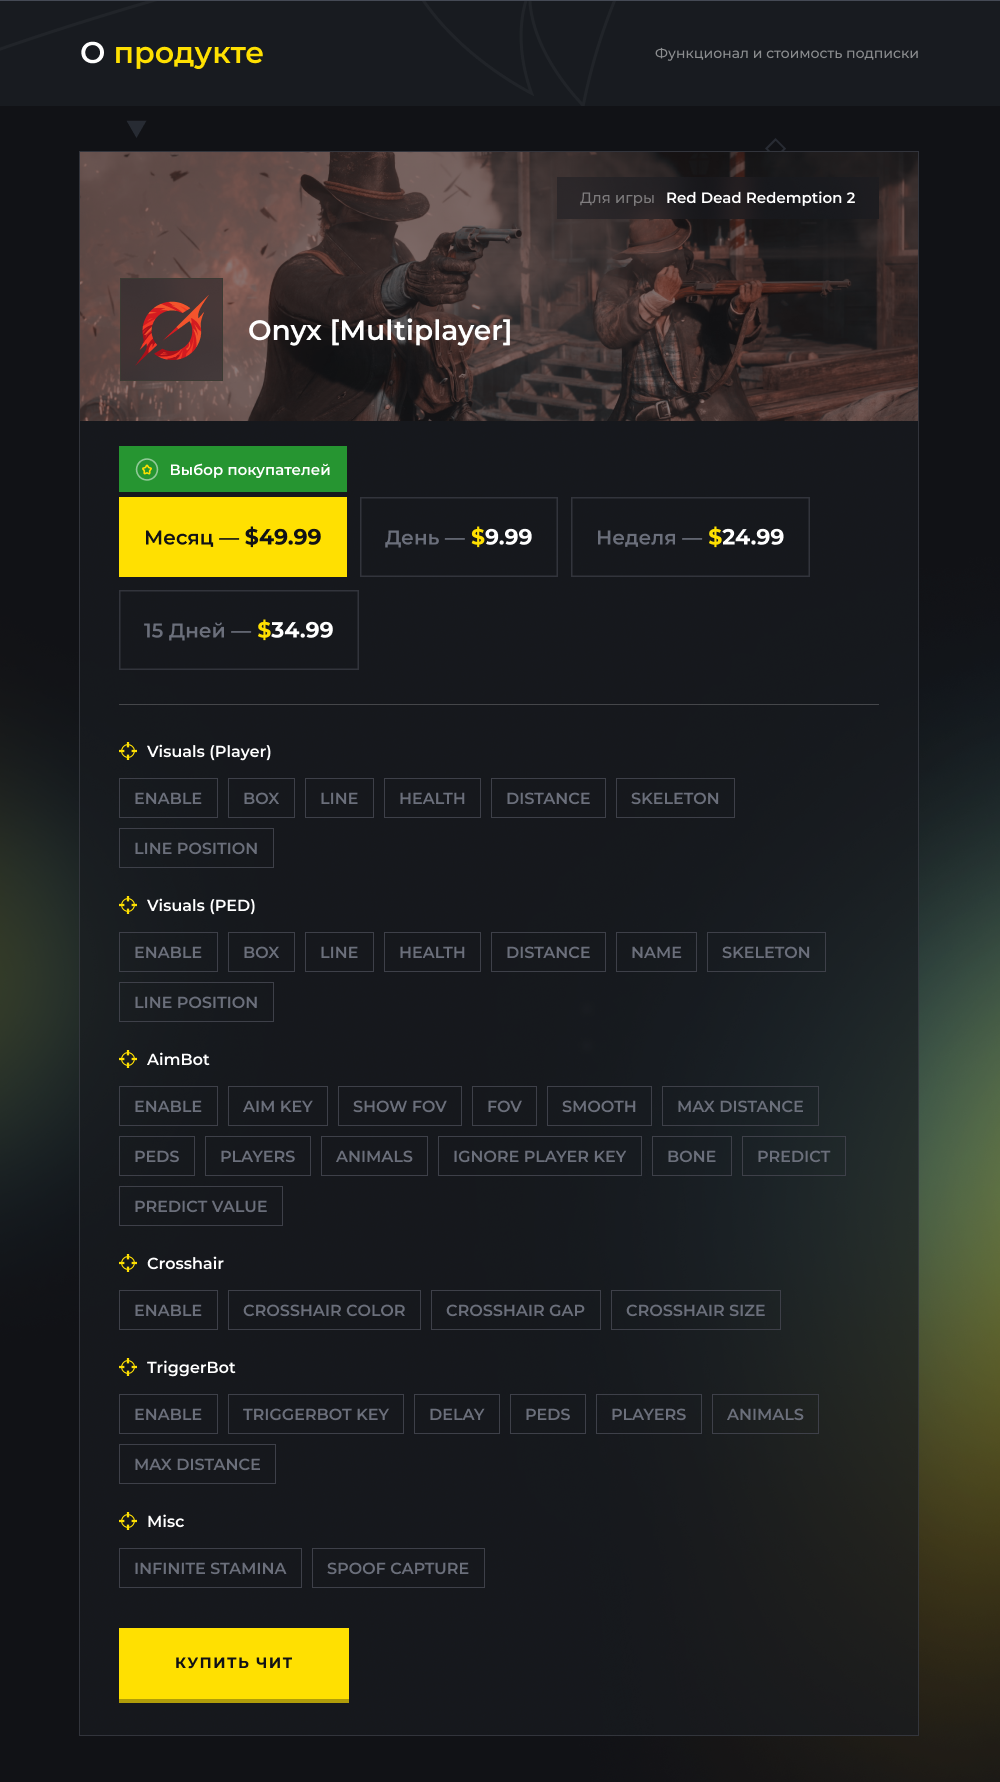Click PEDS tag under TriggerBot
Image resolution: width=1000 pixels, height=1782 pixels.
pos(548,1414)
